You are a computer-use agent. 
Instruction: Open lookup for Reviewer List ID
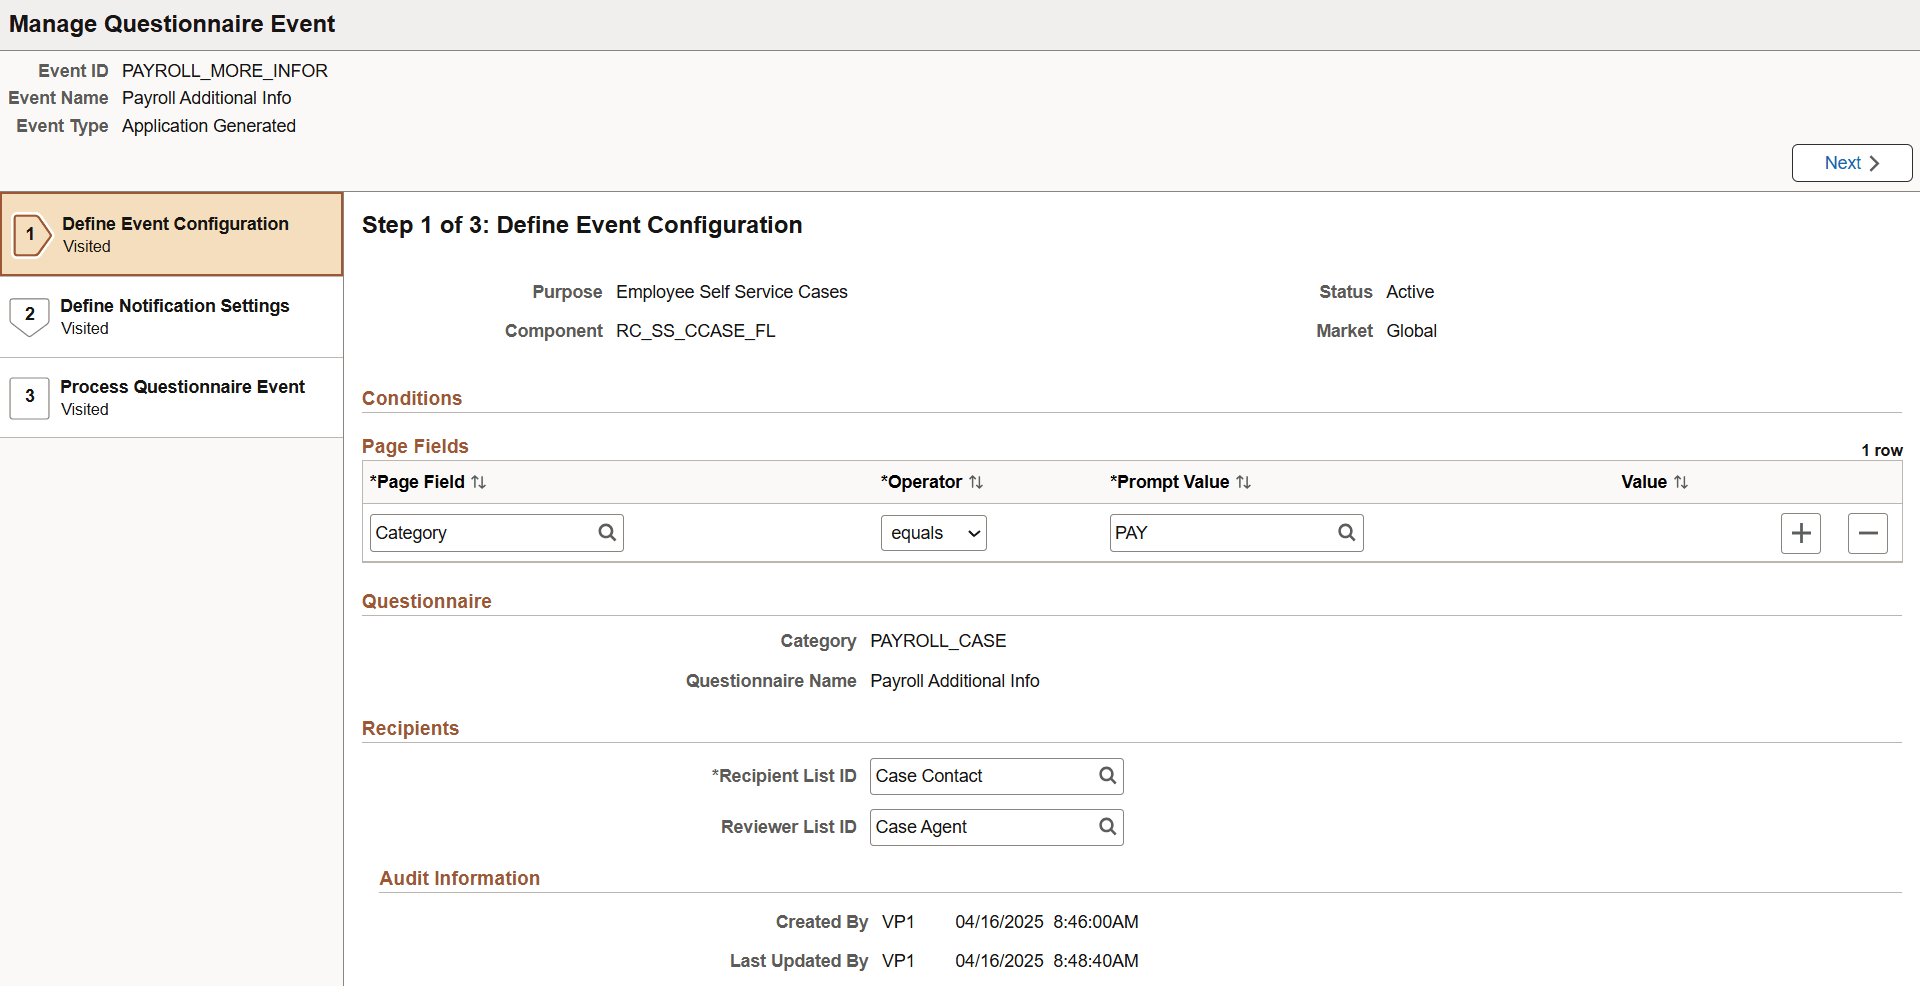tap(1106, 827)
